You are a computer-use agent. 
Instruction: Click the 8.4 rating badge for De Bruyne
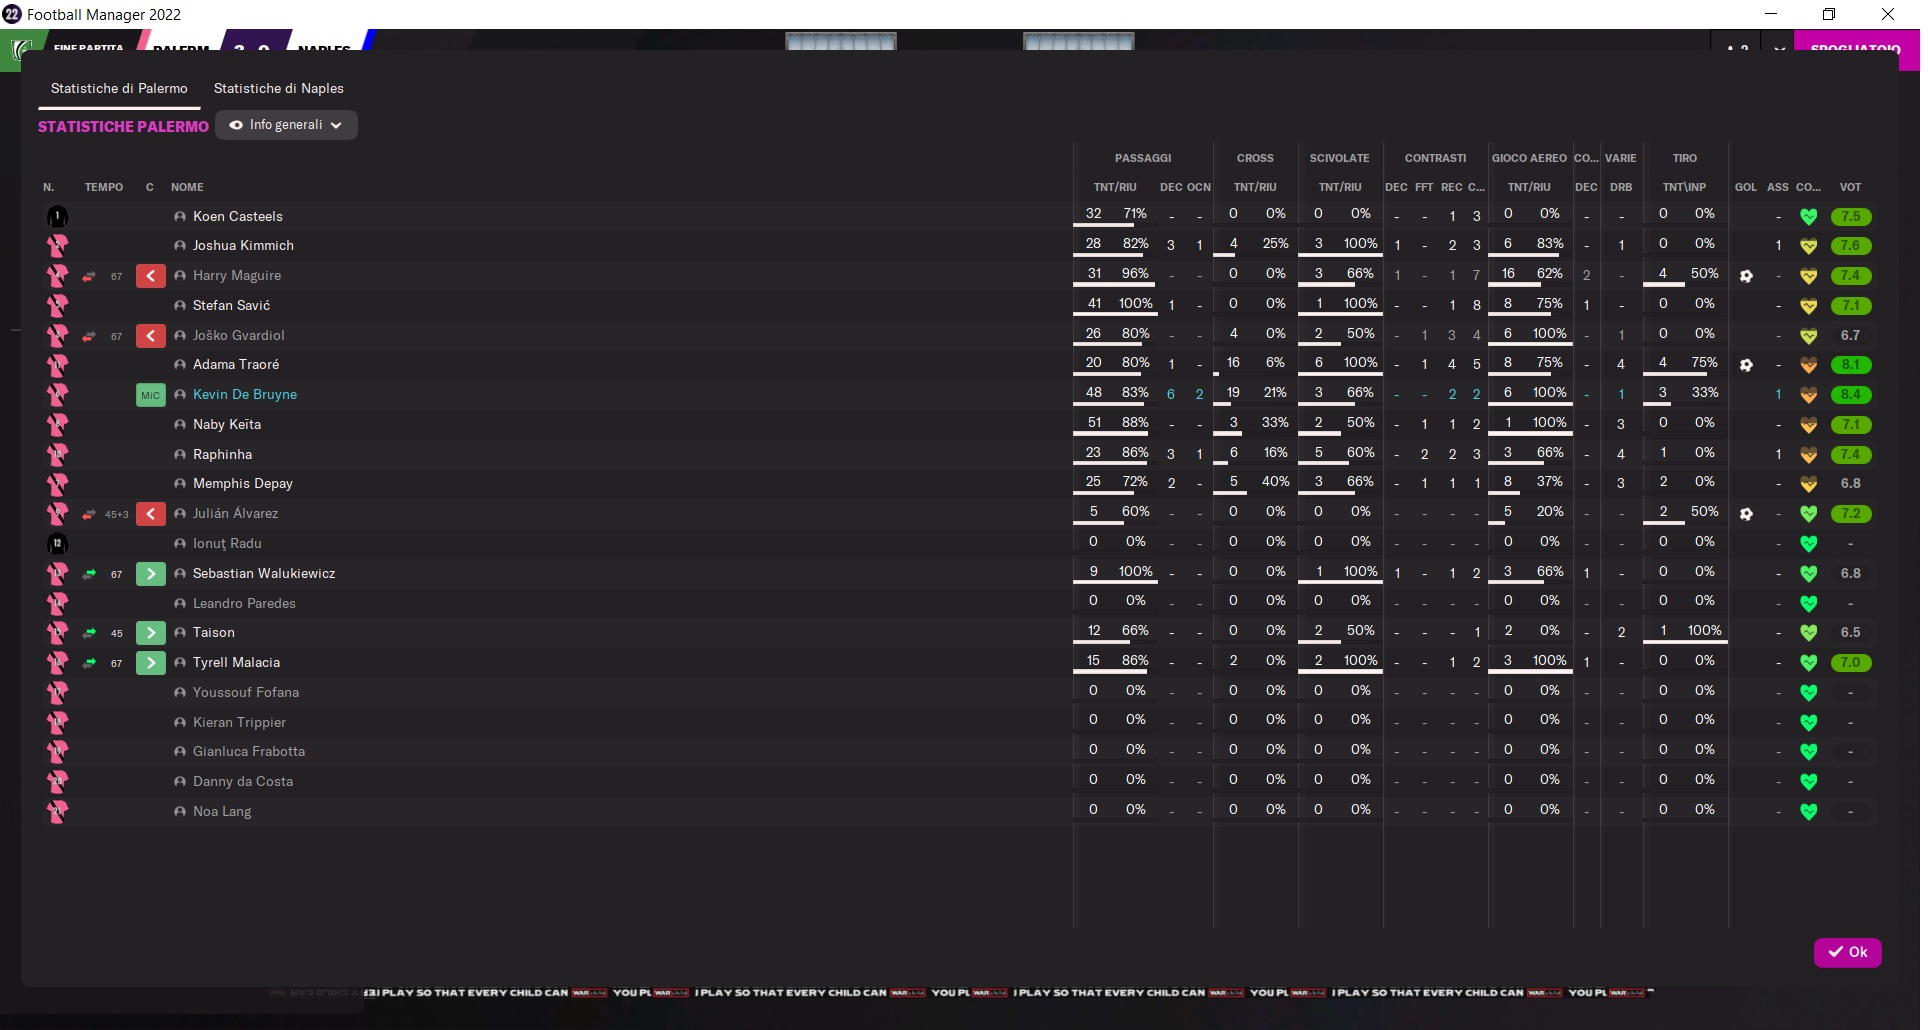[x=1851, y=395]
